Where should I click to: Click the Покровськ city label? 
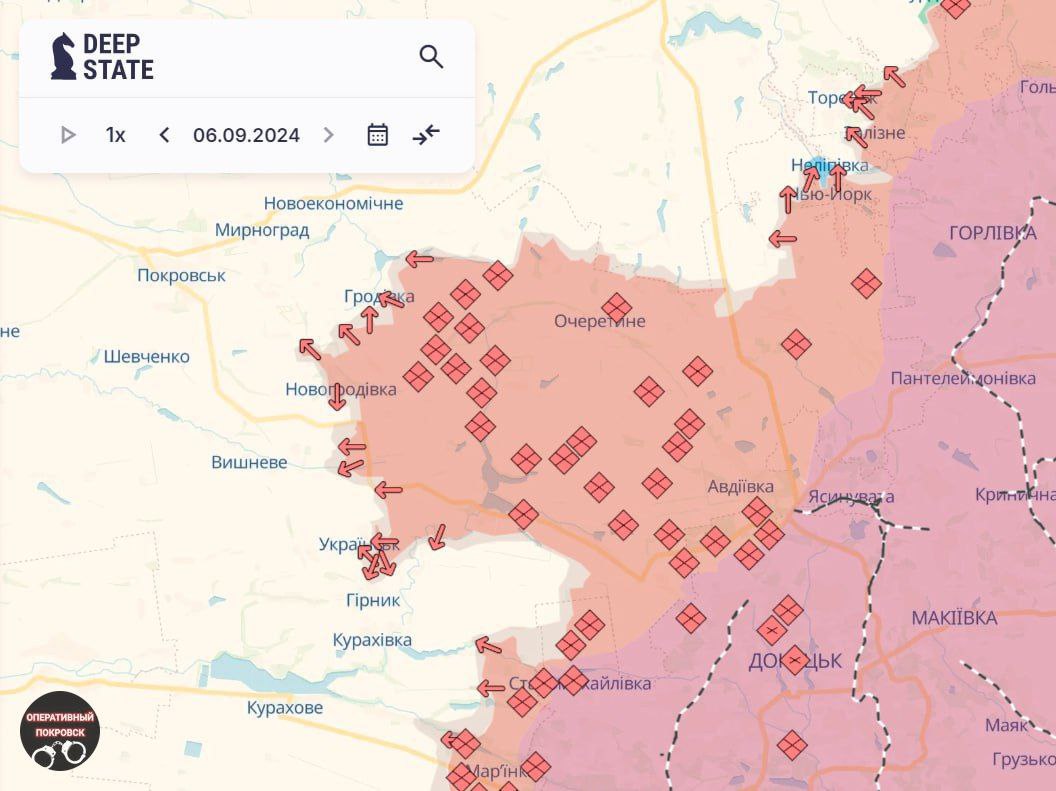click(181, 276)
